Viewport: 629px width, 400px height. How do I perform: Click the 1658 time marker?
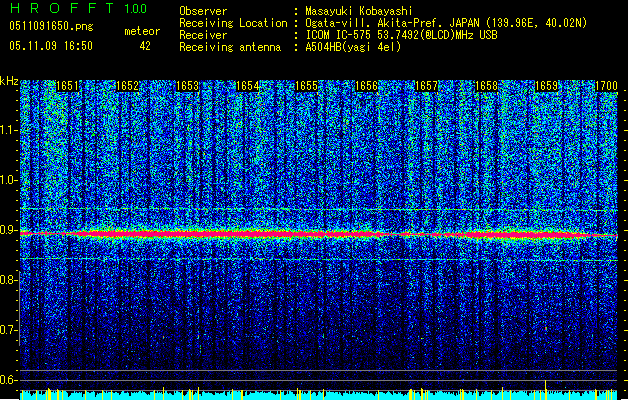pos(486,87)
